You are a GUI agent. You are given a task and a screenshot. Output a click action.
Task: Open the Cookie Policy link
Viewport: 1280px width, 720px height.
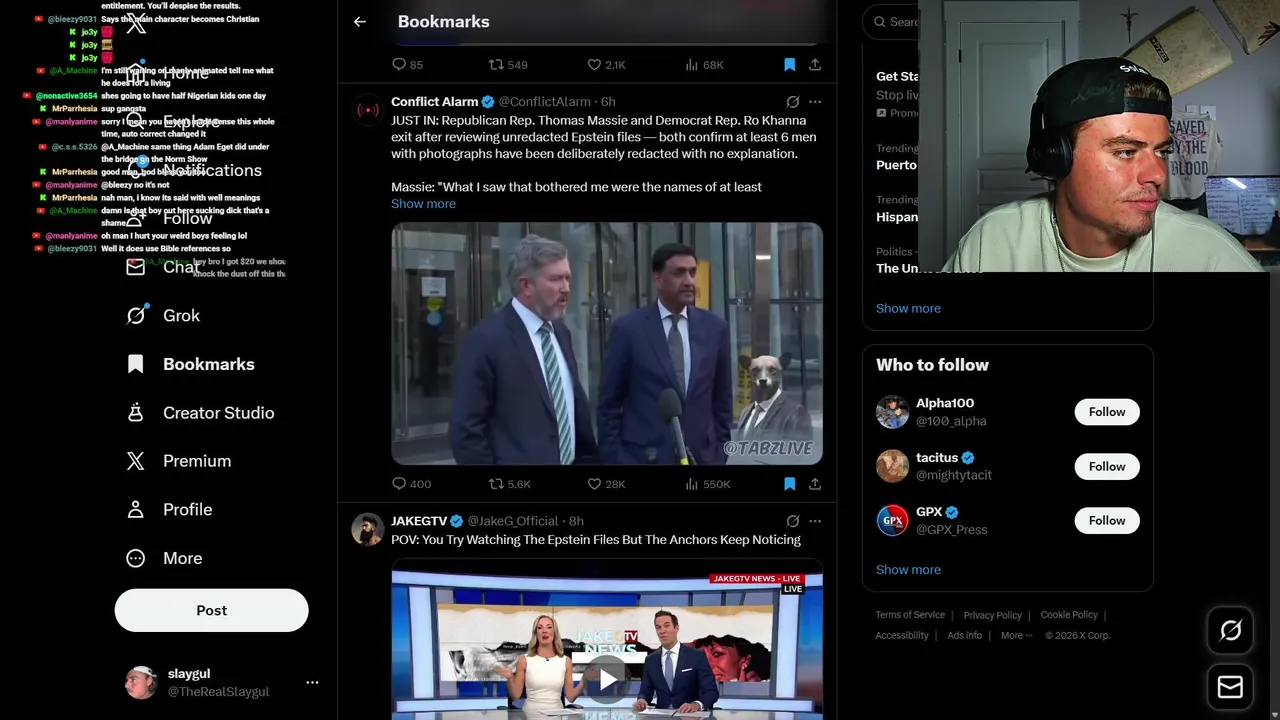coord(1069,615)
